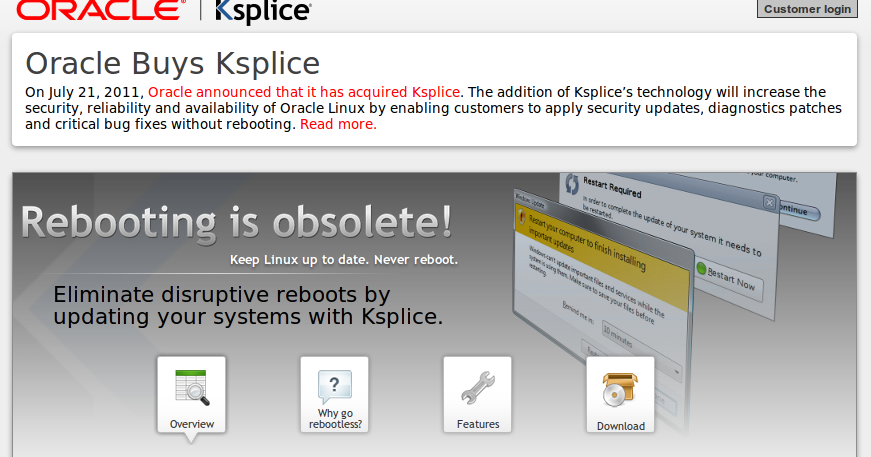
Task: Click the yellow Windows Update shield icon
Action: pos(521,217)
